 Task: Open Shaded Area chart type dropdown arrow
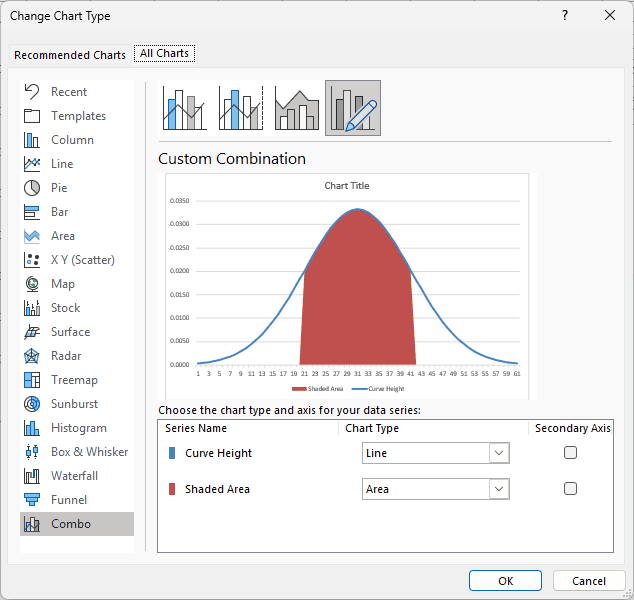click(499, 489)
